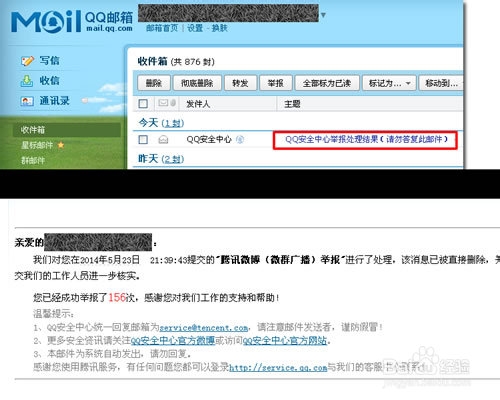
Task: Click the 主题 column header
Action: (x=292, y=104)
